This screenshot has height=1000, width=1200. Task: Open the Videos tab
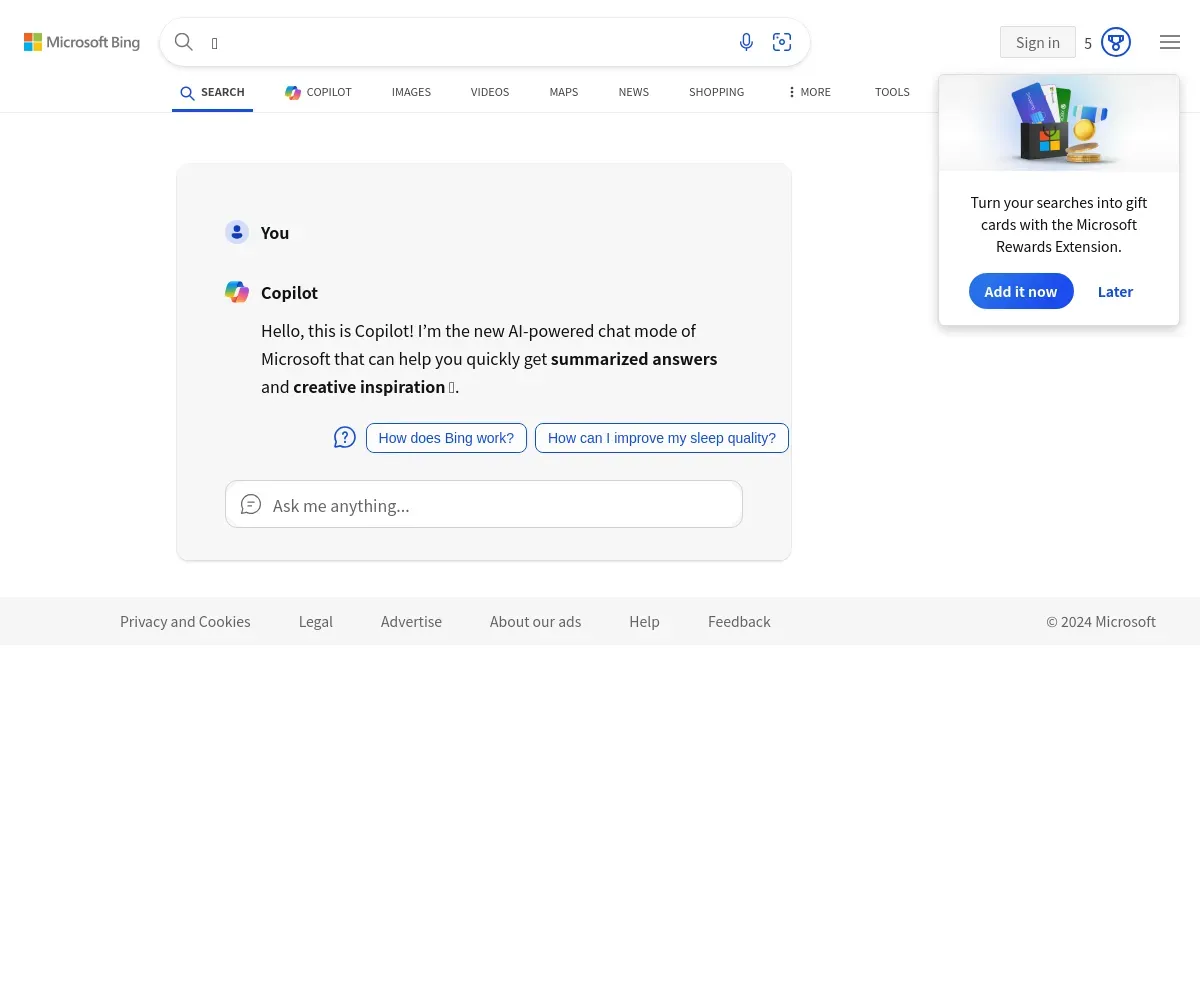coord(490,92)
